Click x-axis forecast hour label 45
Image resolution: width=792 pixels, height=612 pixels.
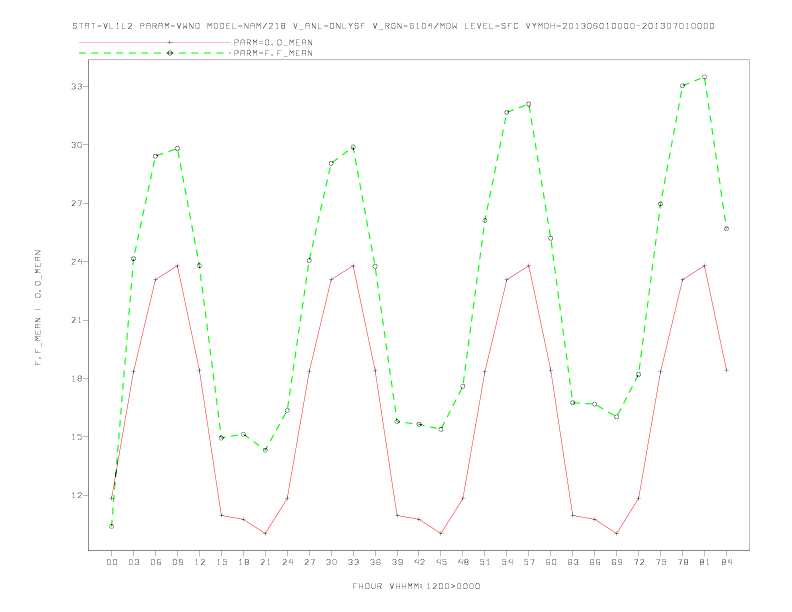[x=441, y=562]
